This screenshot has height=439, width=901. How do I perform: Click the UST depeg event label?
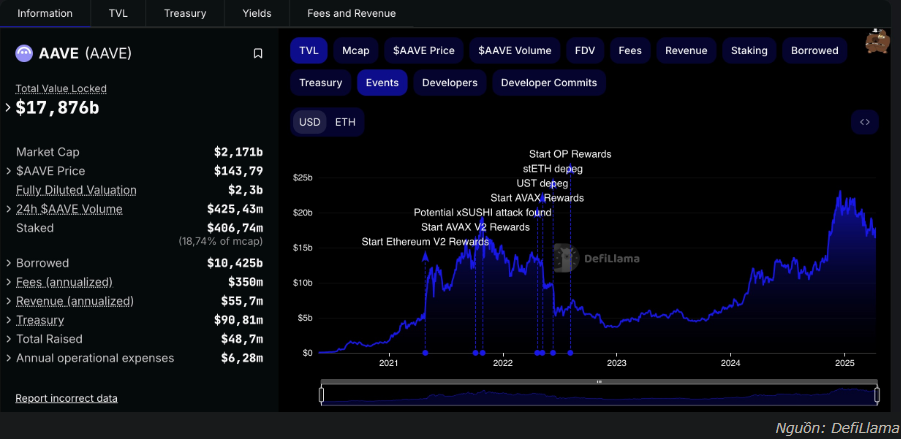[542, 183]
